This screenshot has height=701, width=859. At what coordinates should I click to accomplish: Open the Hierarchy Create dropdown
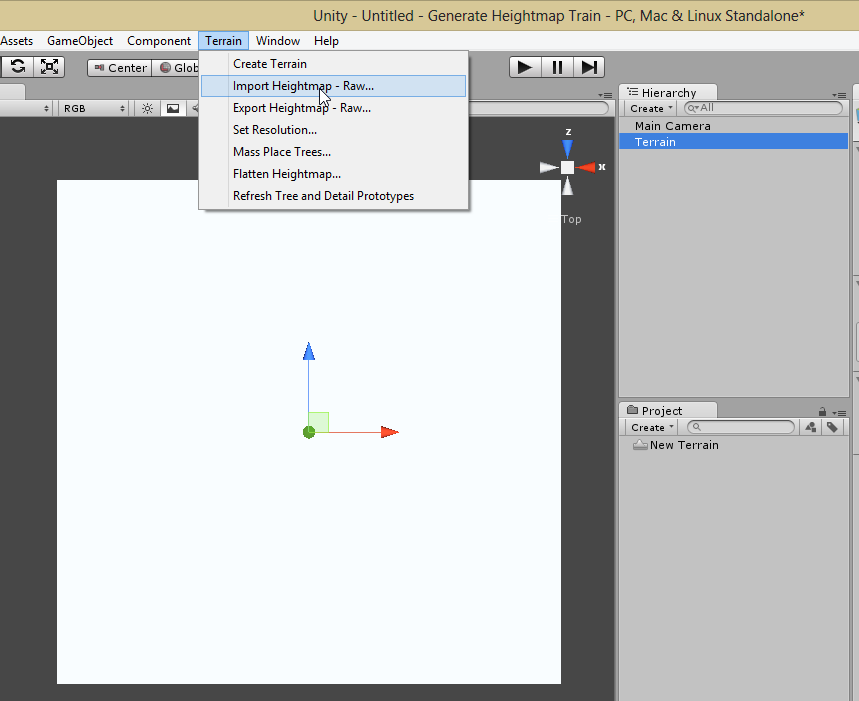[x=651, y=108]
